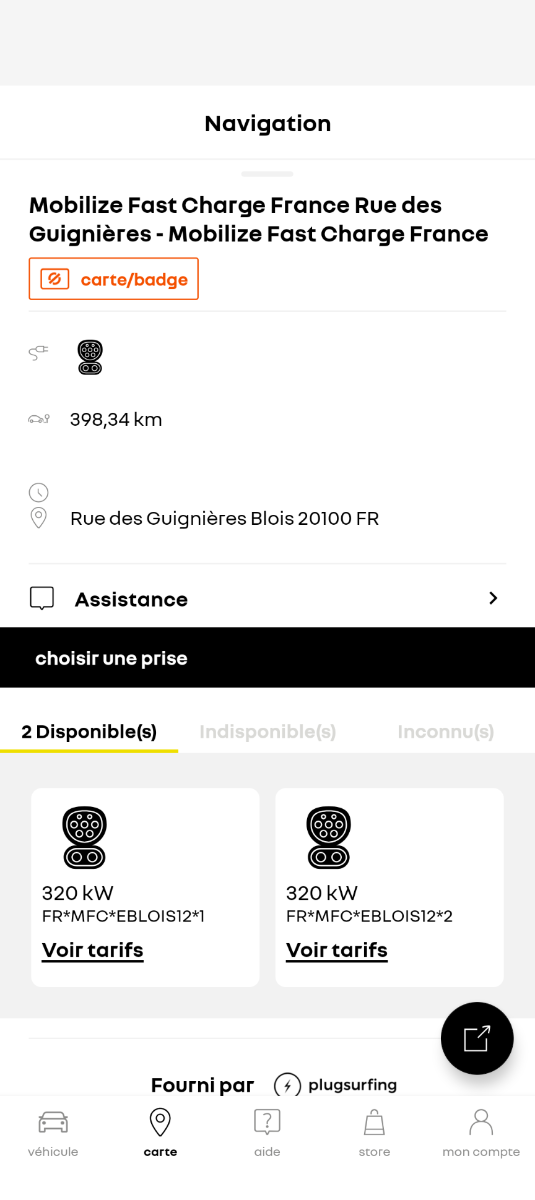Switch to the Inconnu(s) tab
This screenshot has width=535, height=1200.
pos(446,732)
